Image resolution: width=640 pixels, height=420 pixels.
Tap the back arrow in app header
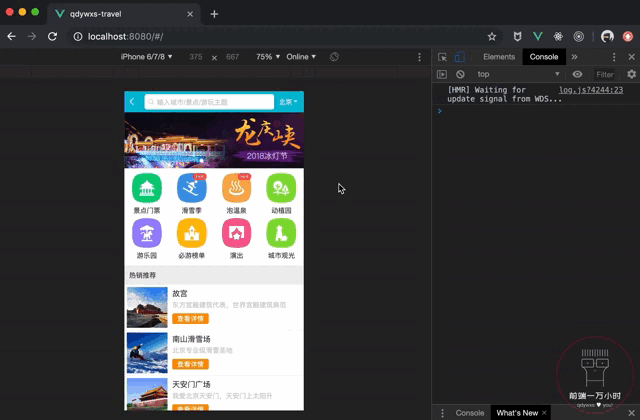click(x=132, y=102)
